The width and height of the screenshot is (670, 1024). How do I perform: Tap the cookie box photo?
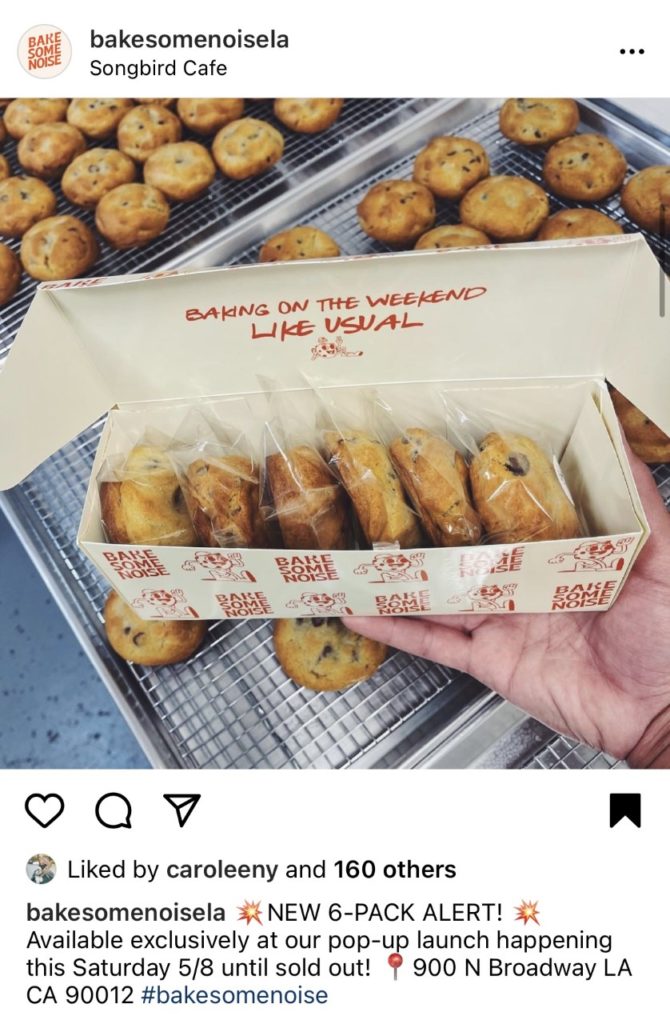click(x=335, y=434)
